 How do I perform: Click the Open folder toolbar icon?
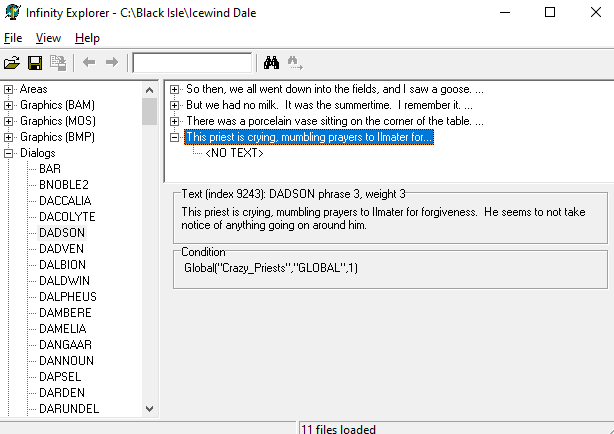tap(12, 63)
